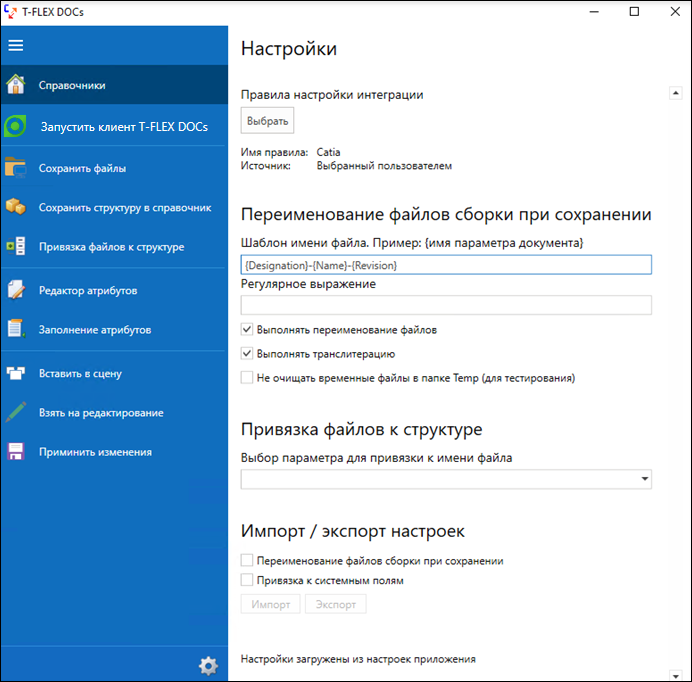Select Сохранить структуру в справочник
This screenshot has width=692, height=682.
114,207
